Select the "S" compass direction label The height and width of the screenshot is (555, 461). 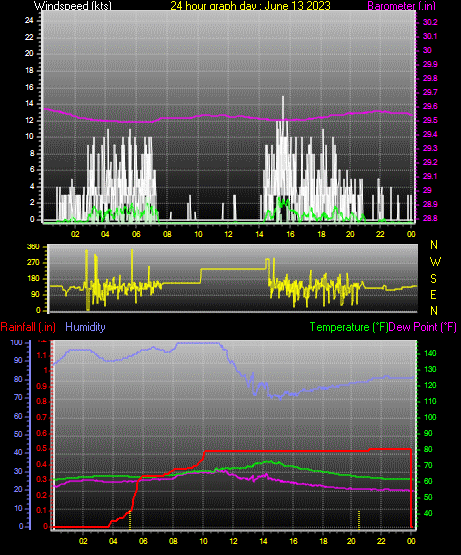pos(433,279)
